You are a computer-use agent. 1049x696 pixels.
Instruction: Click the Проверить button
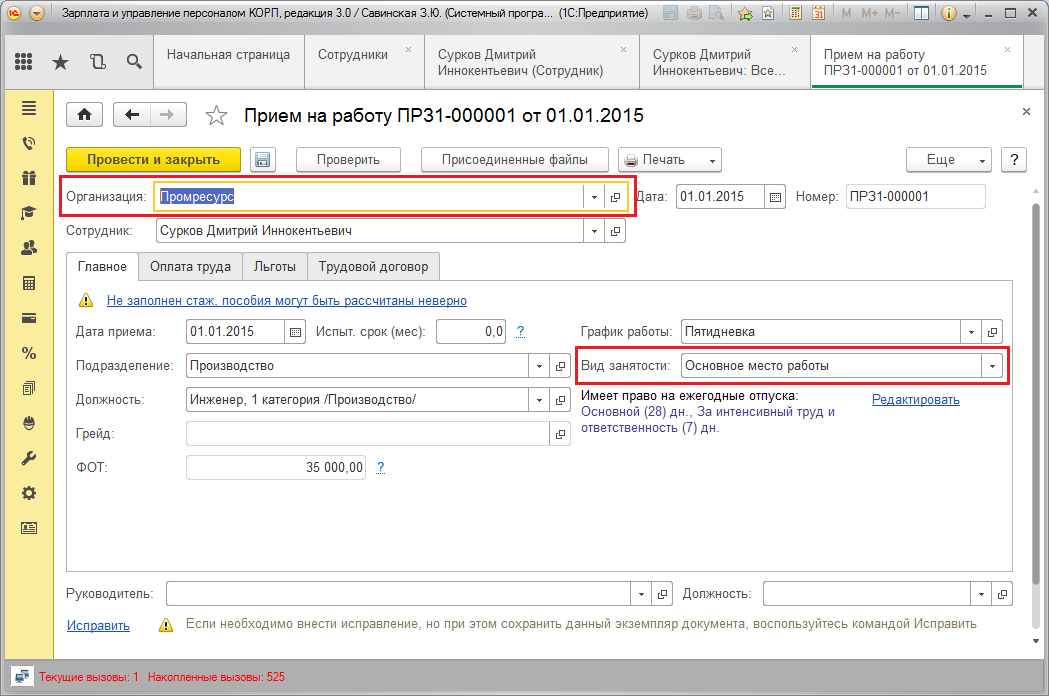[x=349, y=160]
